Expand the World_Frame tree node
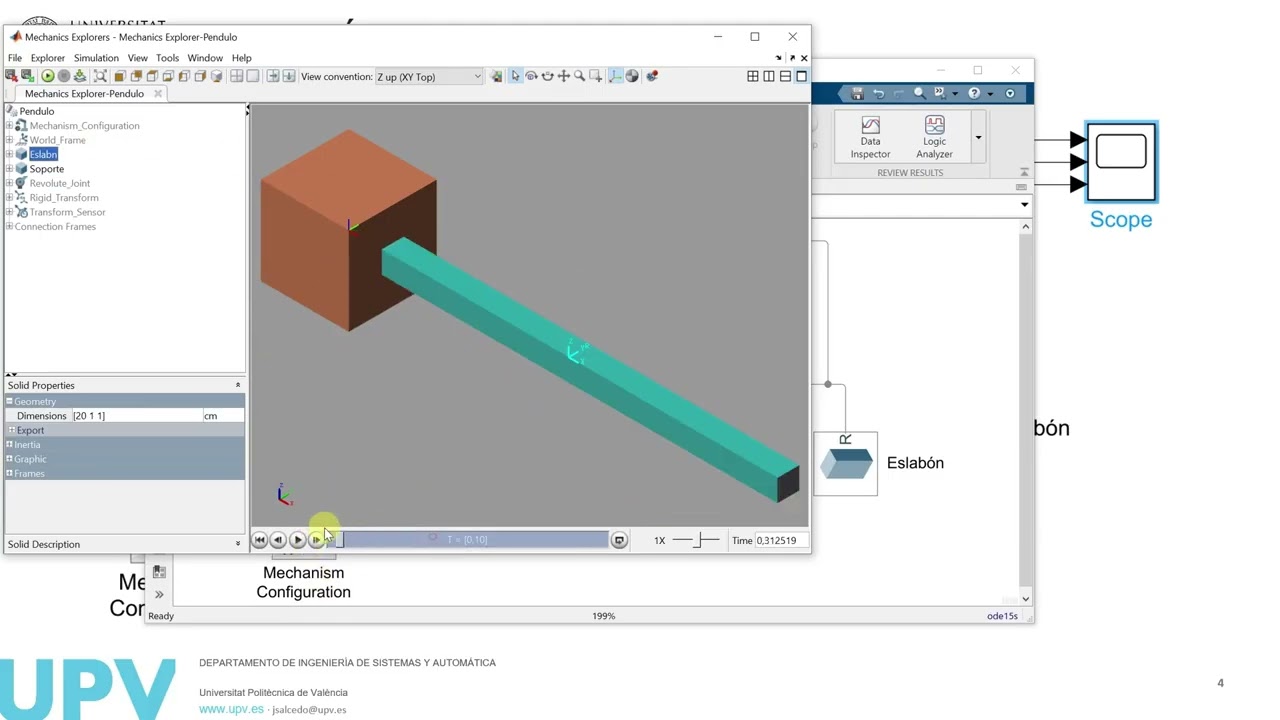Viewport: 1280px width, 720px height. click(10, 140)
